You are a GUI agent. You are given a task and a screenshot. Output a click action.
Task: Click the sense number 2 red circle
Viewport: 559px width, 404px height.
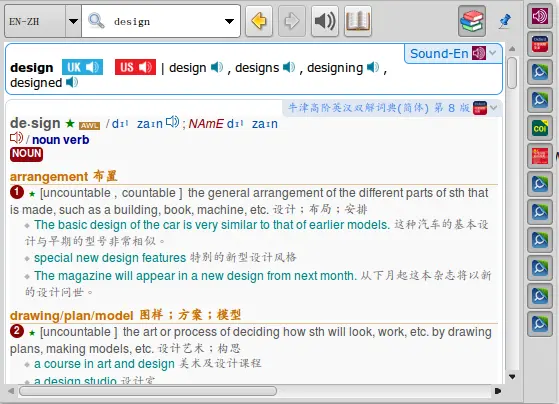[x=17, y=331]
